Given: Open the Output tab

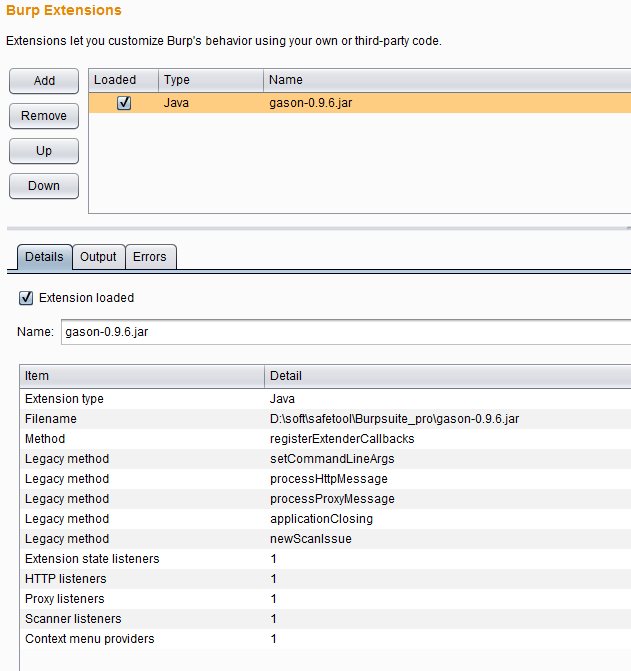Looking at the screenshot, I should click(98, 257).
